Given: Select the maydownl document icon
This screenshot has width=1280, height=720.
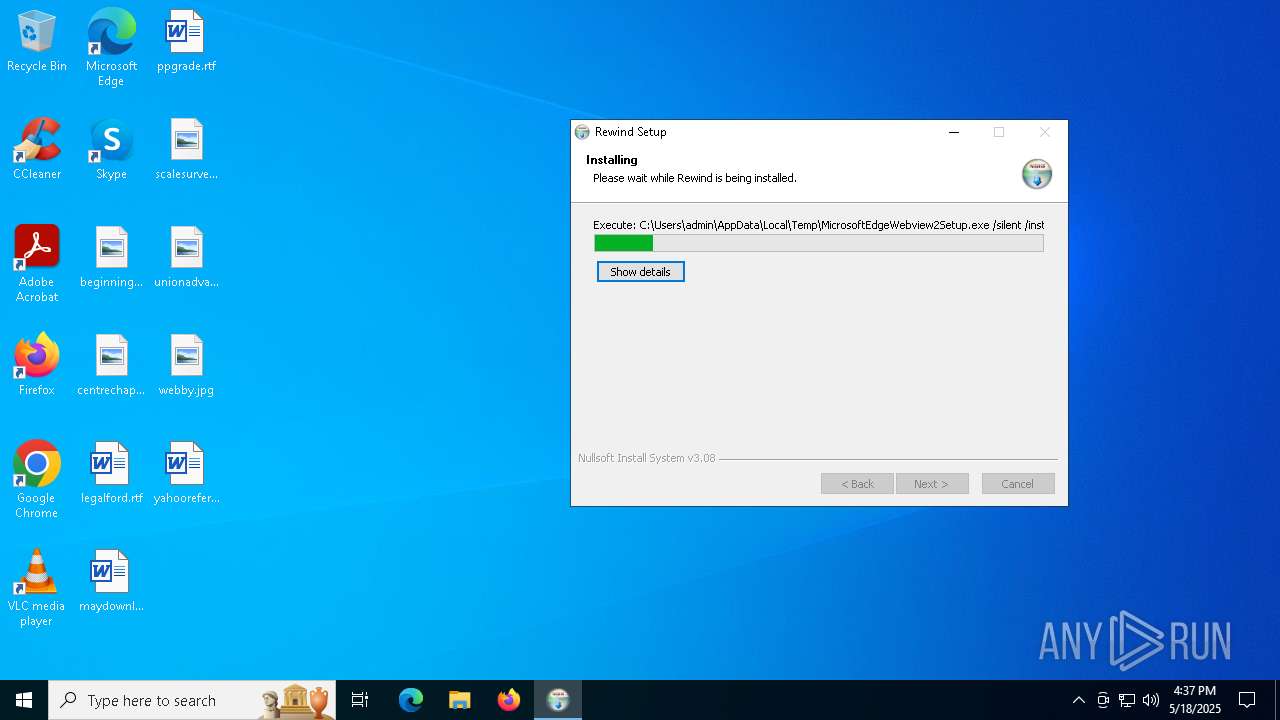Looking at the screenshot, I should click(x=111, y=582).
